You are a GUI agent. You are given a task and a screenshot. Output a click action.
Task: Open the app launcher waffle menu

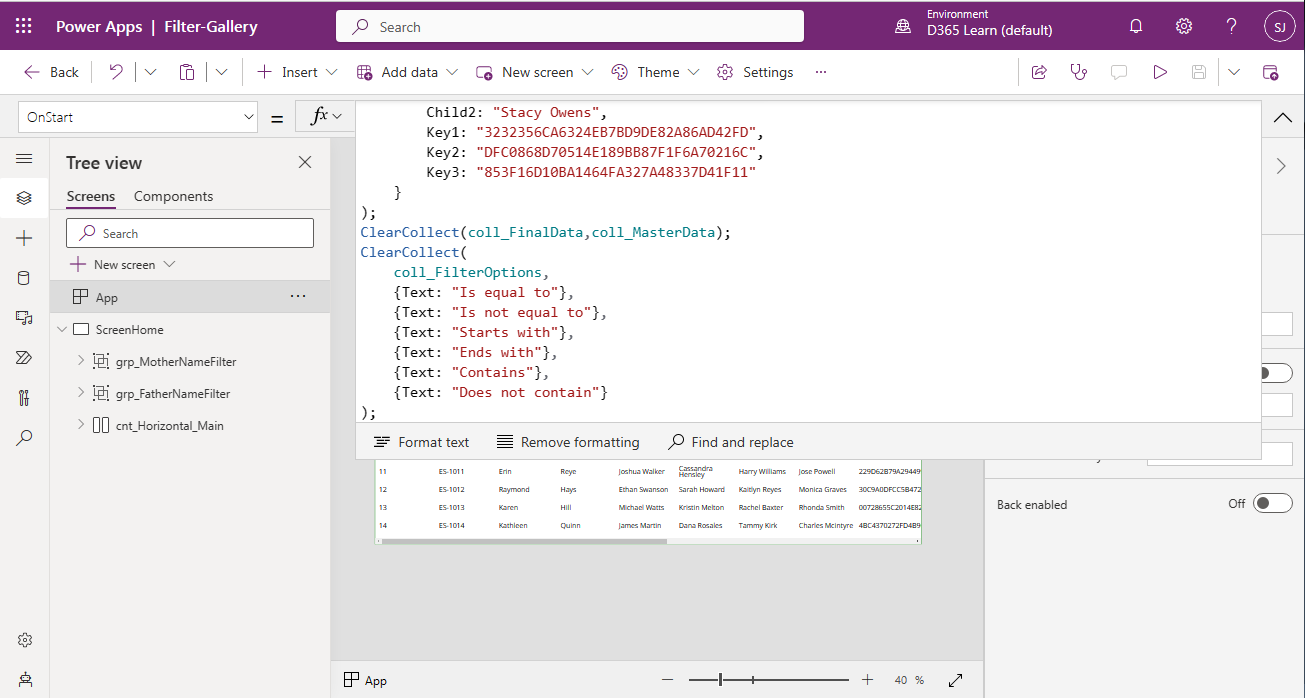point(24,26)
